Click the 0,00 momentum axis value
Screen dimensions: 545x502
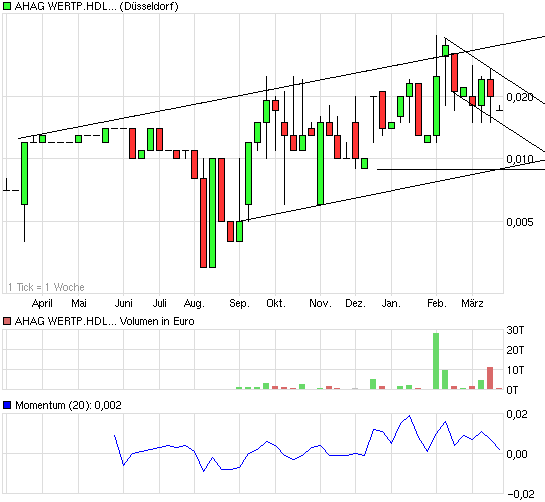pyautogui.click(x=517, y=454)
